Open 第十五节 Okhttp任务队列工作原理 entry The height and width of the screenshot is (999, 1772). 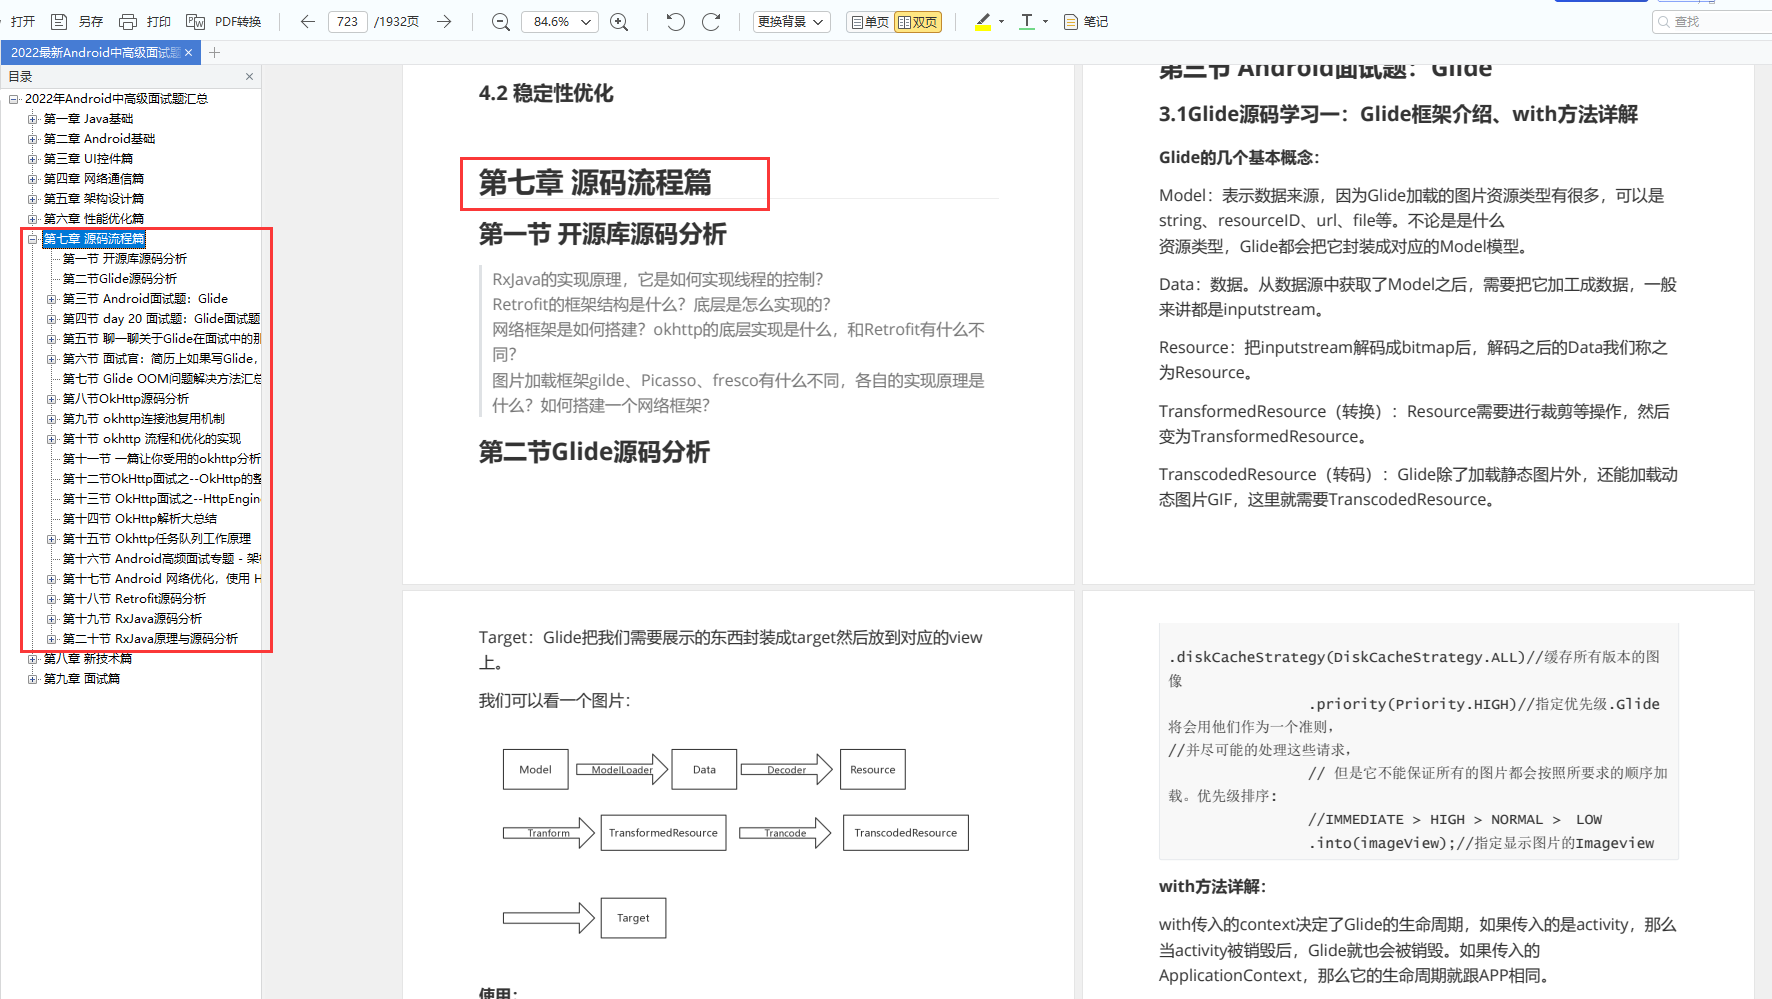click(x=157, y=539)
